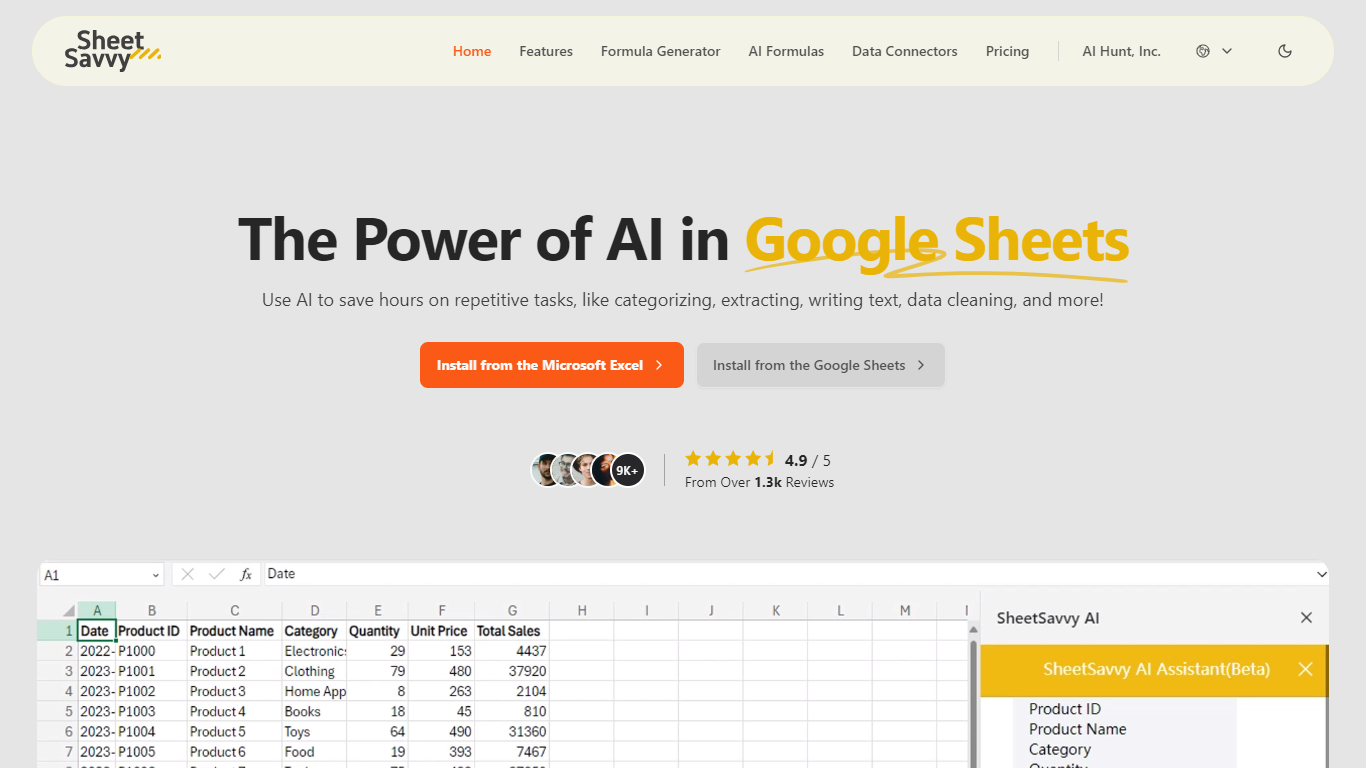
Task: Click the Product Name header cell
Action: click(x=234, y=631)
